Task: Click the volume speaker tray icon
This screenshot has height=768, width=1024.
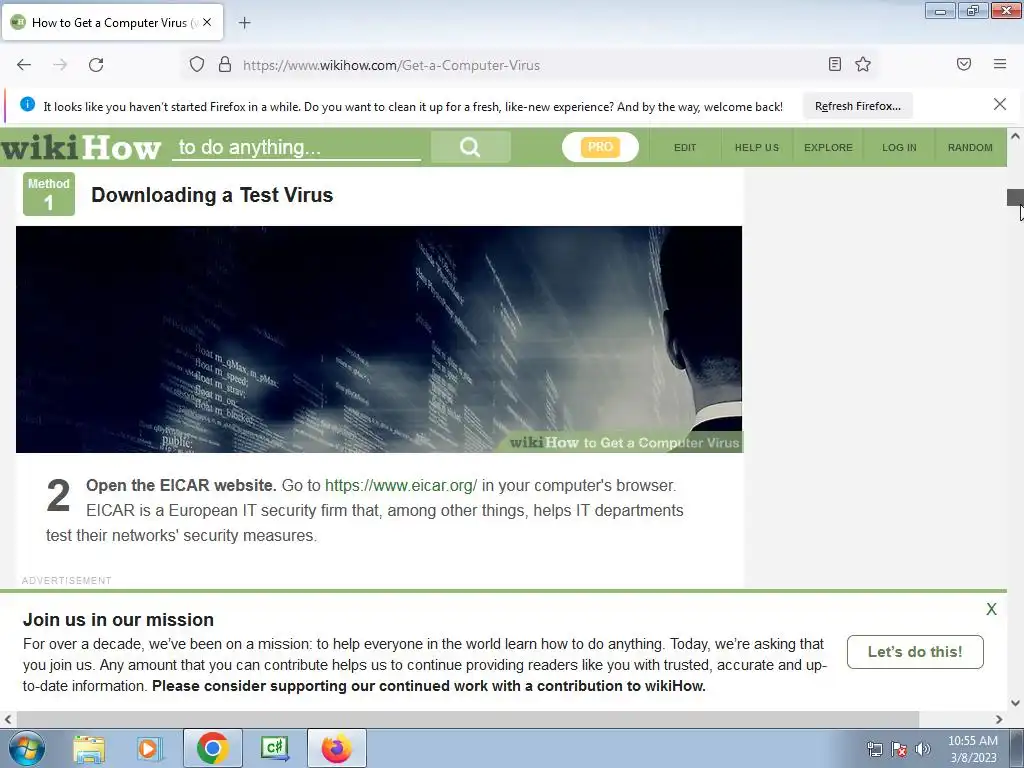Action: 923,749
